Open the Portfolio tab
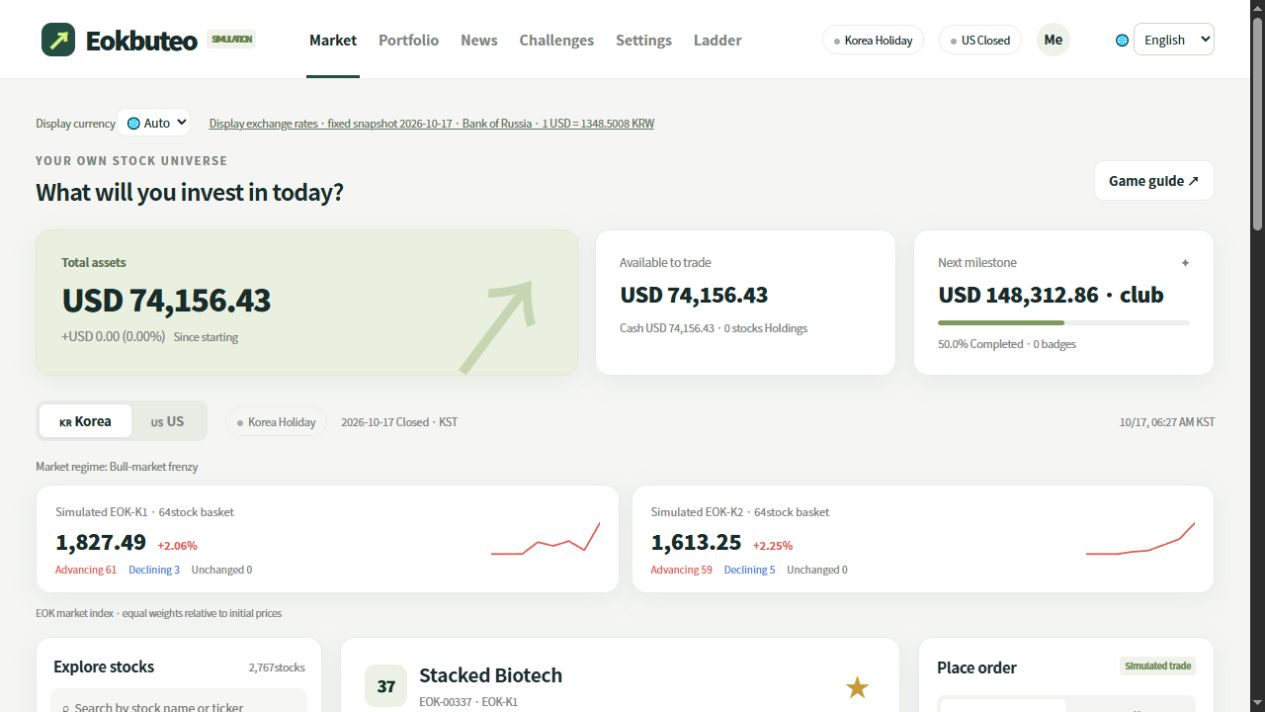Screen dimensions: 1265x712 tap(408, 40)
